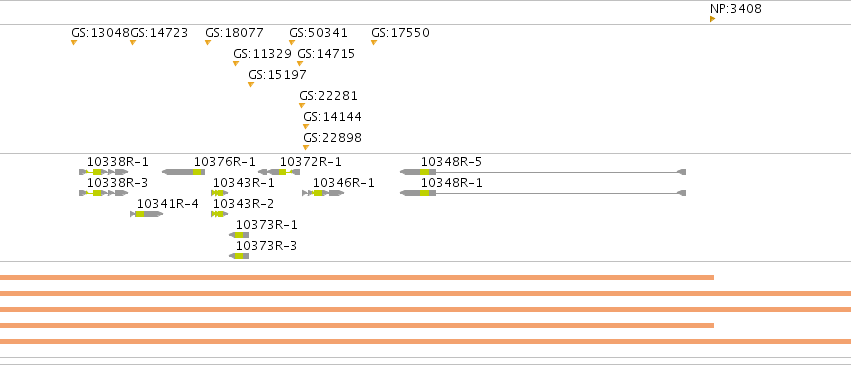Select the 10346R-1 gene model
851x365 pixels.
point(323,193)
